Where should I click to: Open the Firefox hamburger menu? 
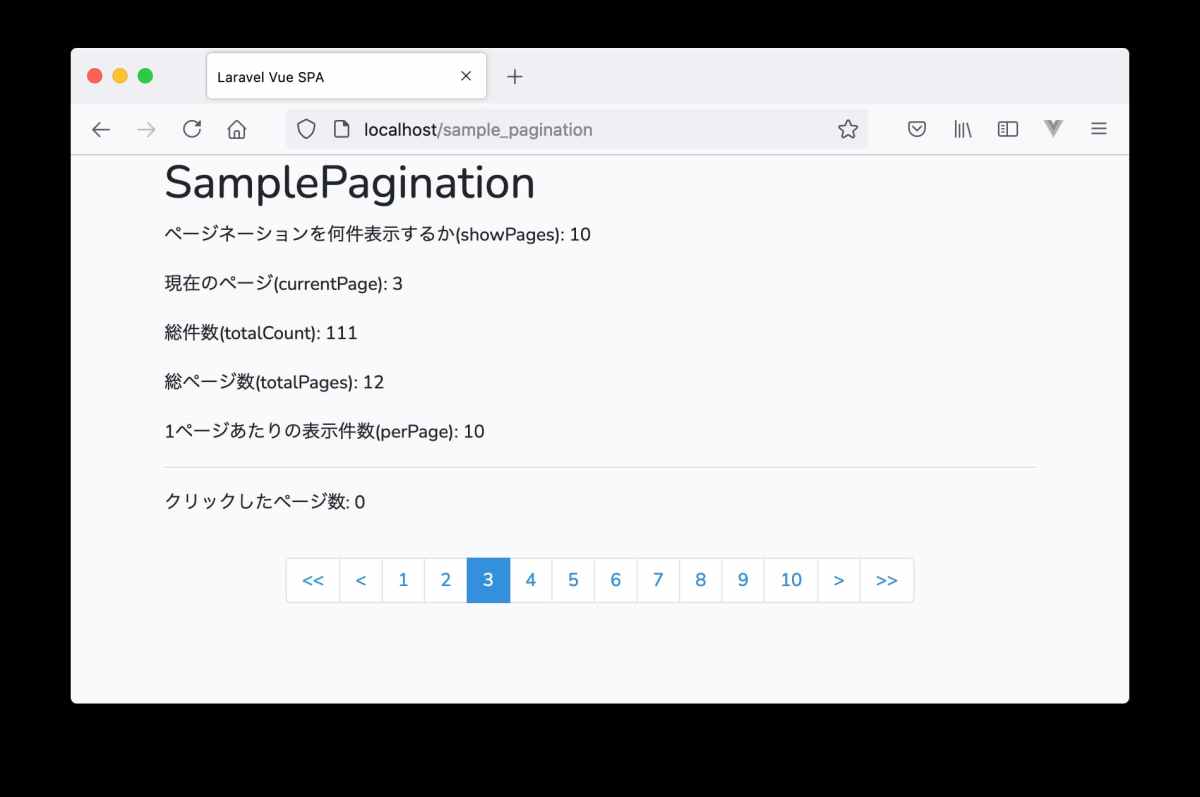coord(1098,128)
